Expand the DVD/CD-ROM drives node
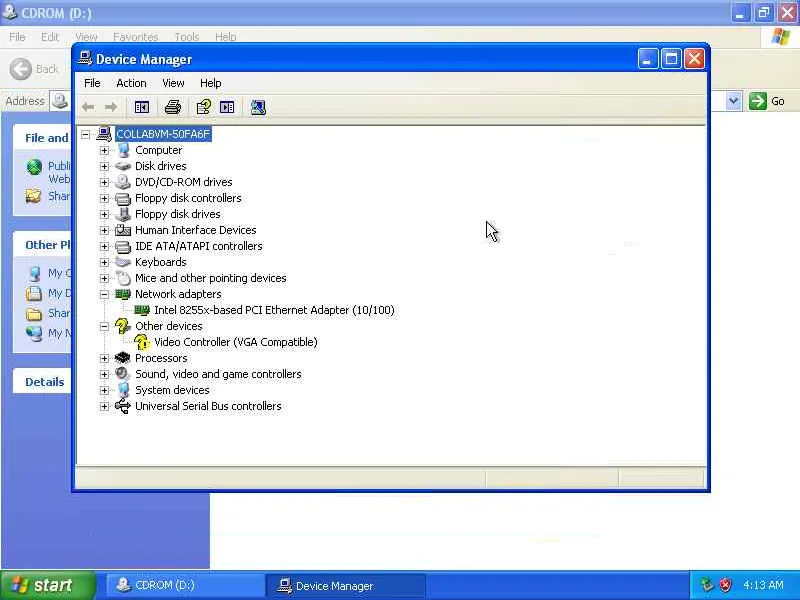The width and height of the screenshot is (800, 600). [x=104, y=183]
